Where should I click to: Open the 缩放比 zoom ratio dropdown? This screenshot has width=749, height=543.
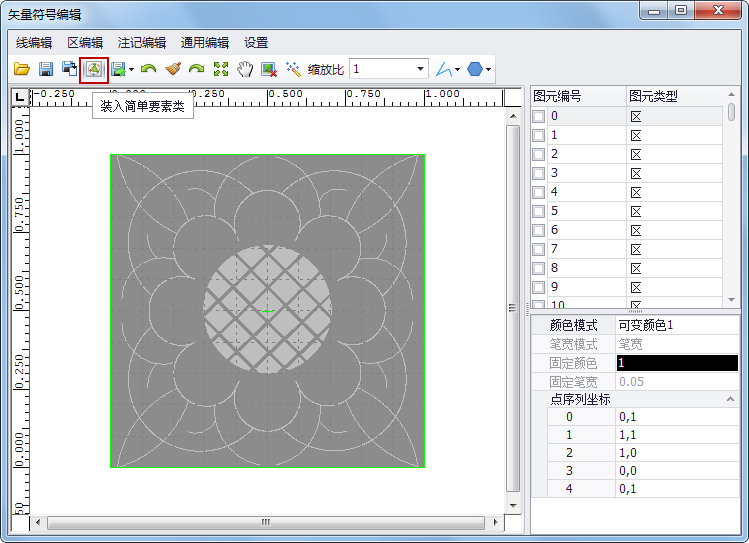(419, 69)
